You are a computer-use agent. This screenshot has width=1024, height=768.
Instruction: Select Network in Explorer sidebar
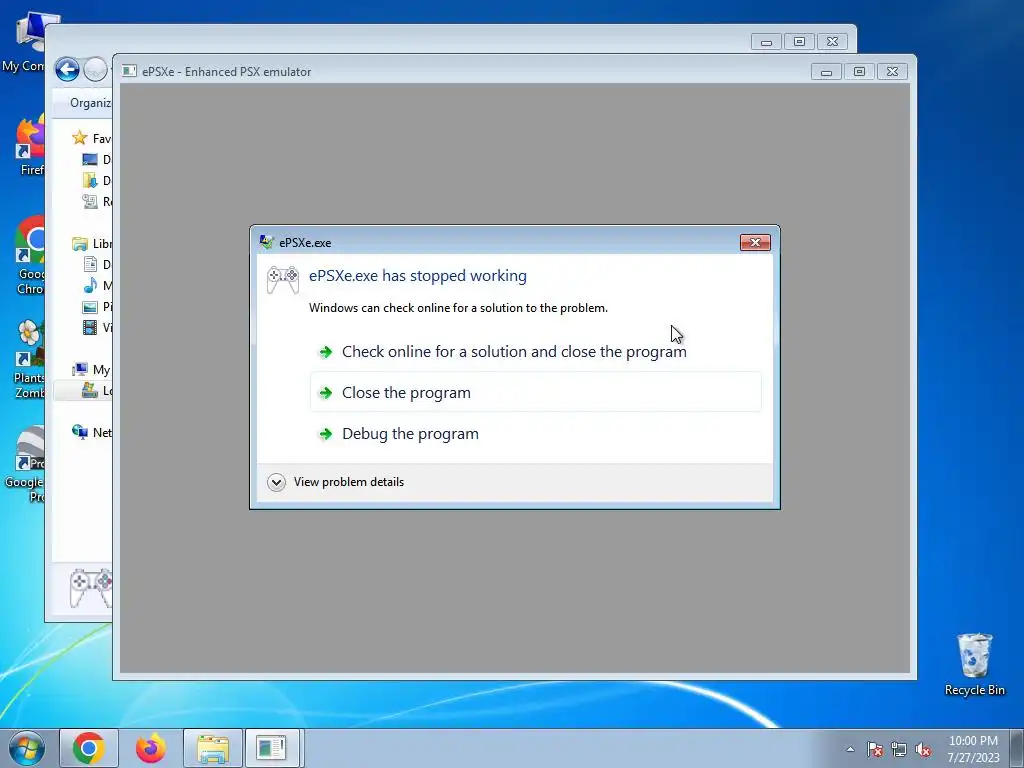click(91, 432)
